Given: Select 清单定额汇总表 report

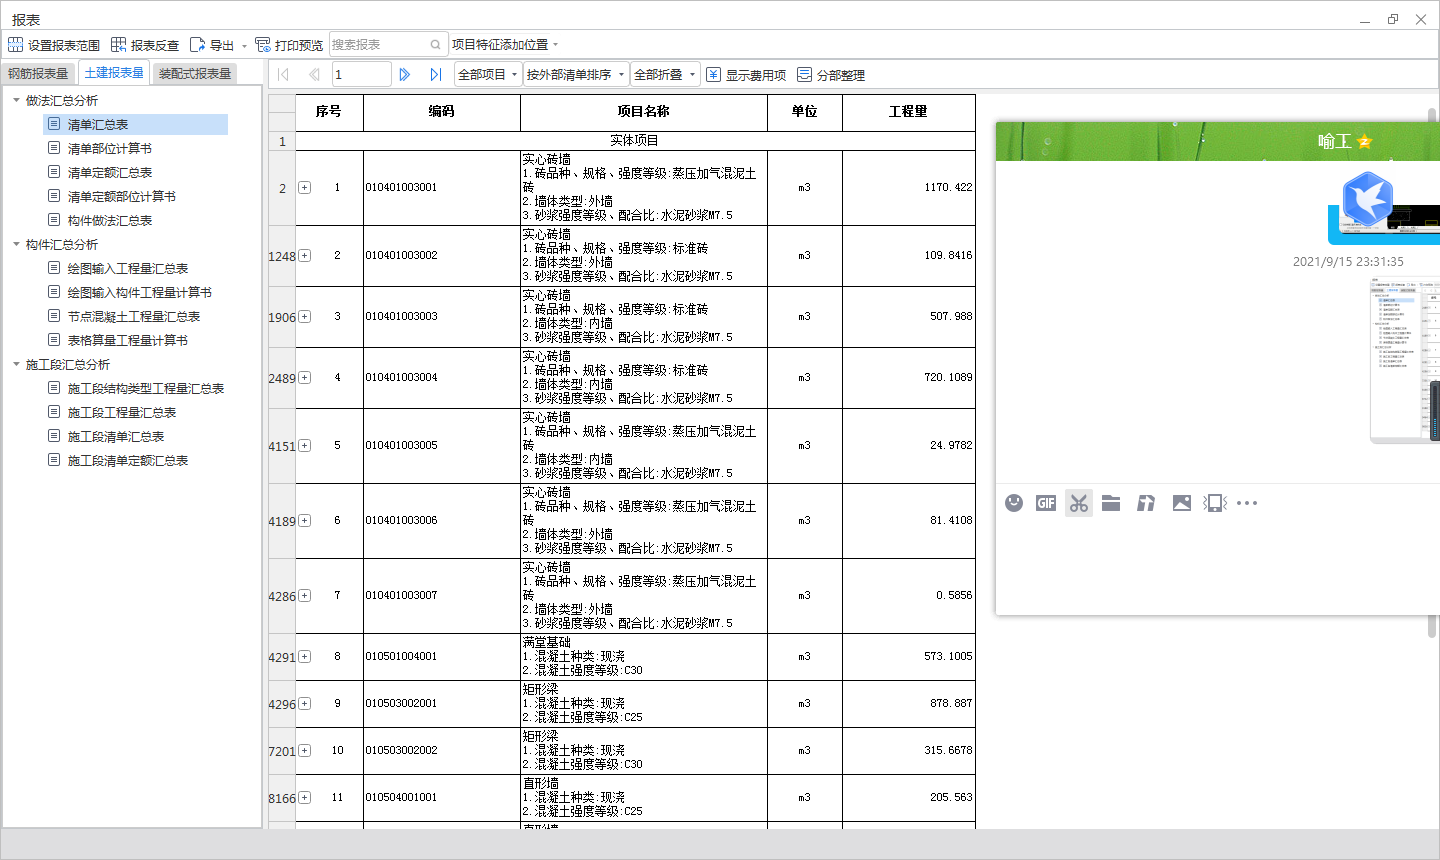Looking at the screenshot, I should (x=109, y=172).
